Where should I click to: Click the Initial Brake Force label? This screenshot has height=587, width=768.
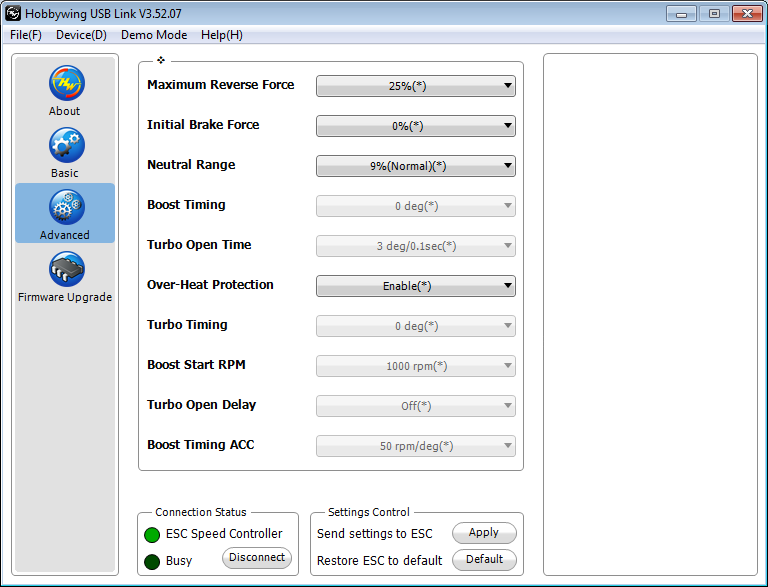tap(203, 125)
